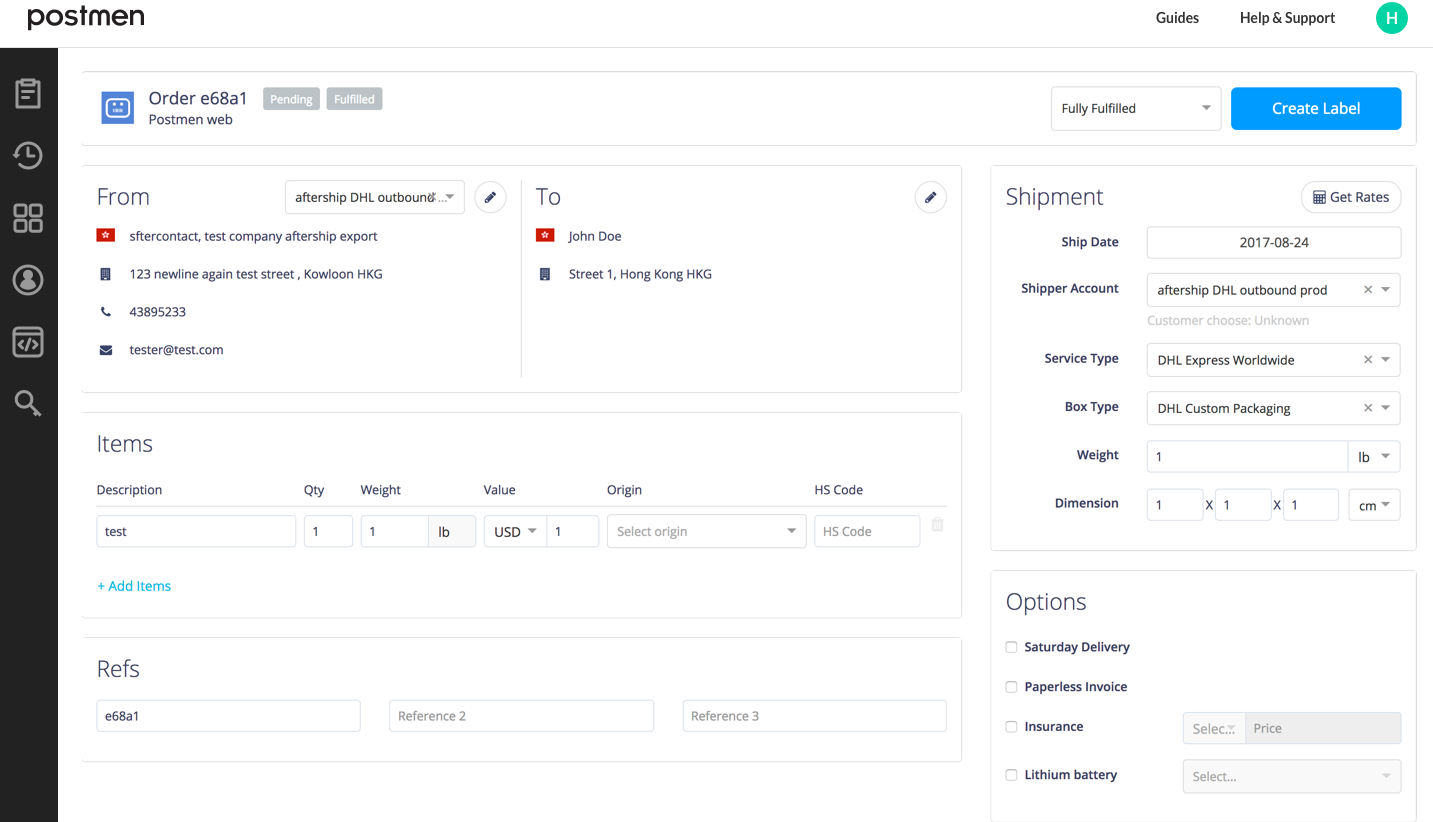Open the Service Type dropdown arrow

(x=1386, y=360)
